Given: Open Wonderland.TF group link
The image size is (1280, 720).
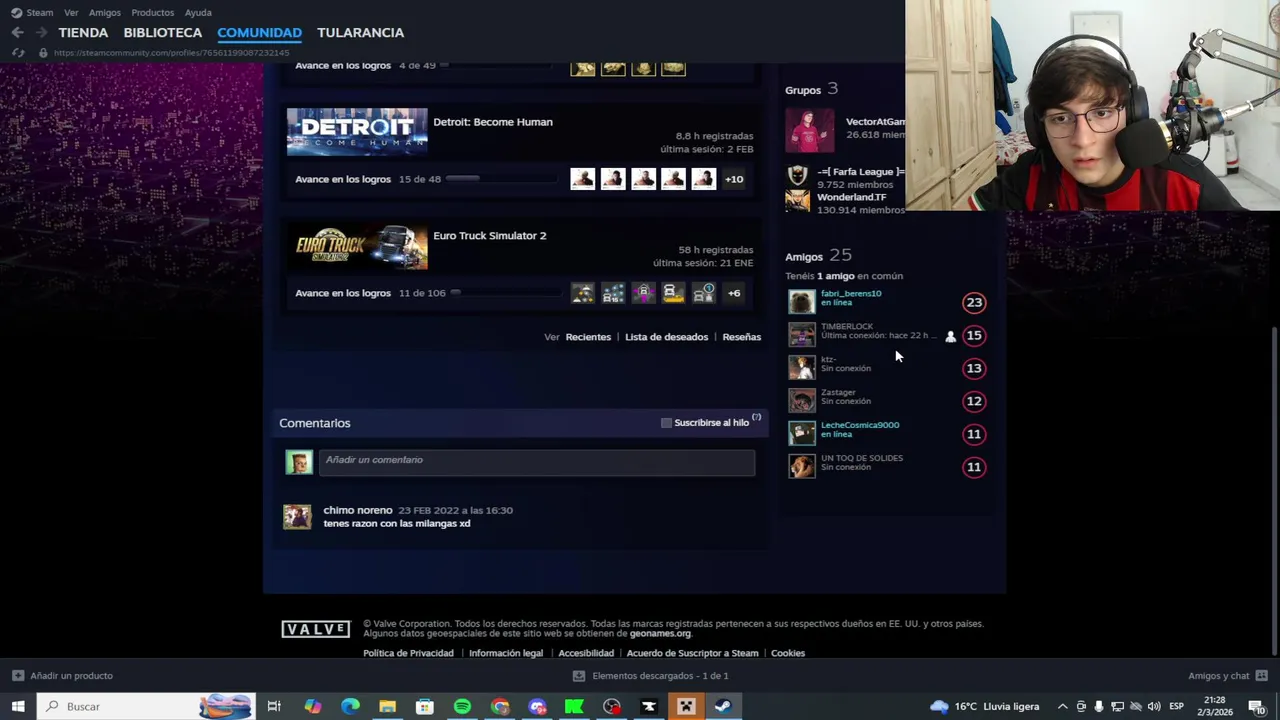Looking at the screenshot, I should click(x=851, y=197).
